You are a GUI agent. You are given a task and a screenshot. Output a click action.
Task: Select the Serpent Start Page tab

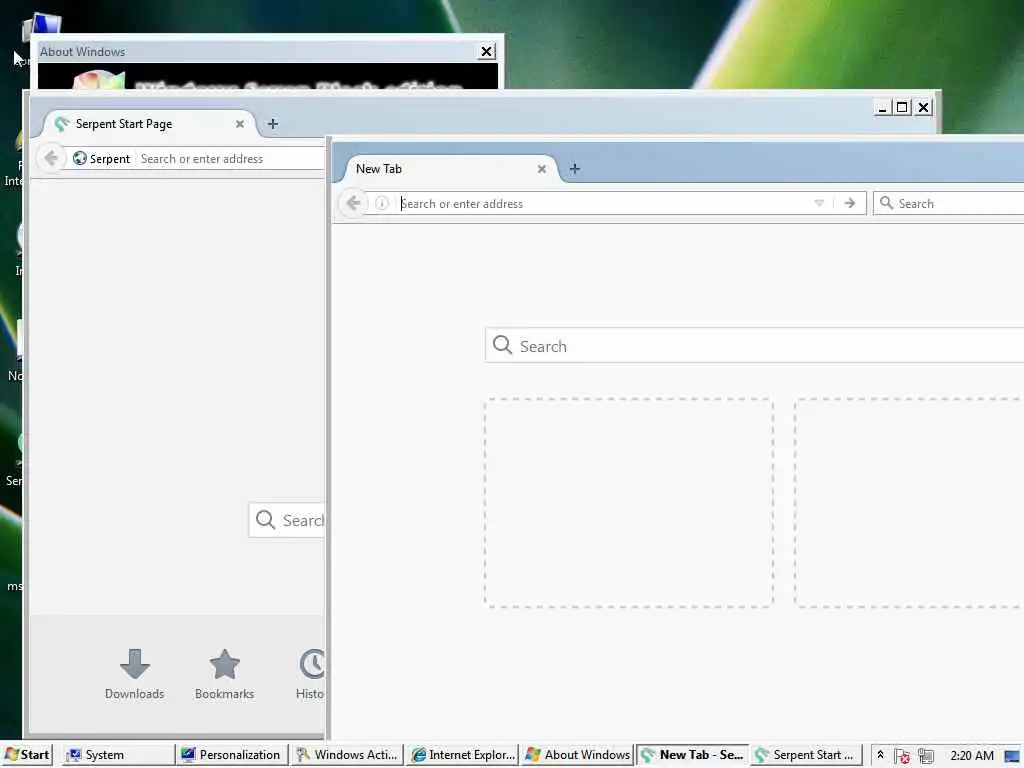coord(150,124)
